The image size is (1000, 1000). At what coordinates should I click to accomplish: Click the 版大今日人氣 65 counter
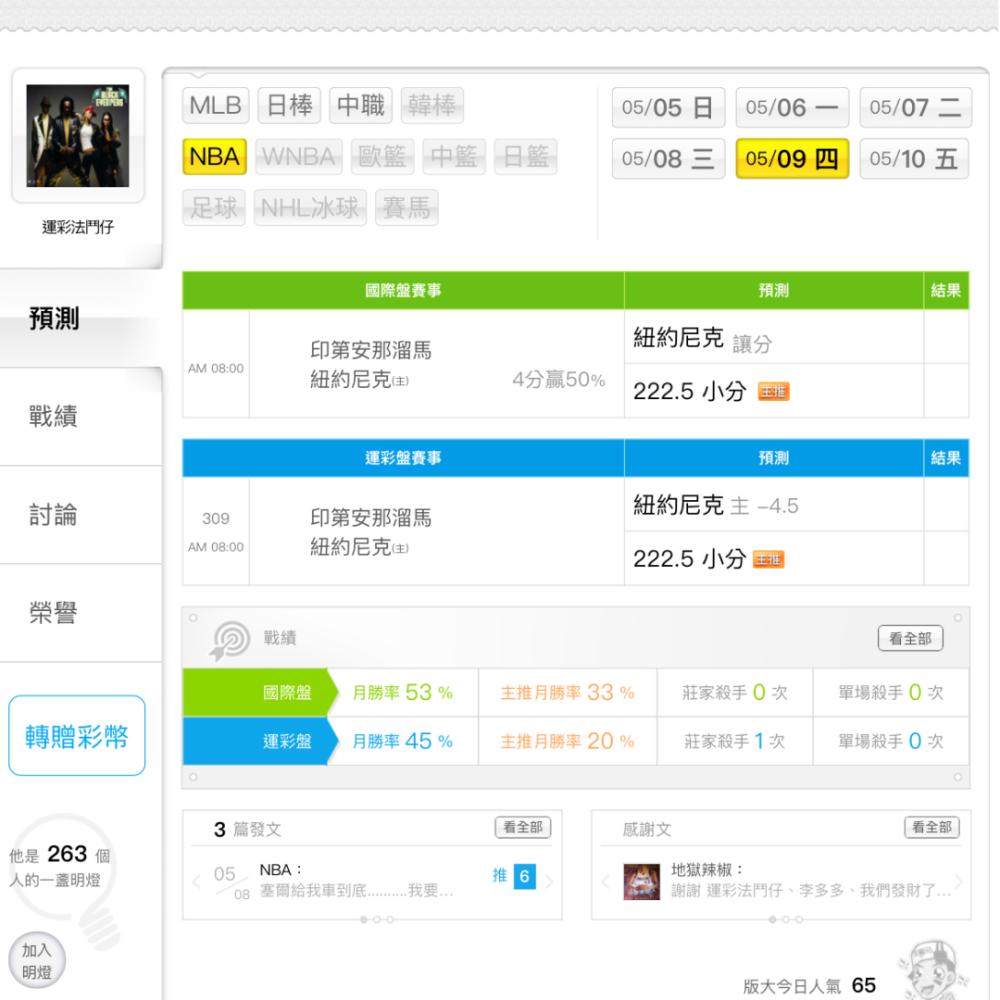(809, 986)
